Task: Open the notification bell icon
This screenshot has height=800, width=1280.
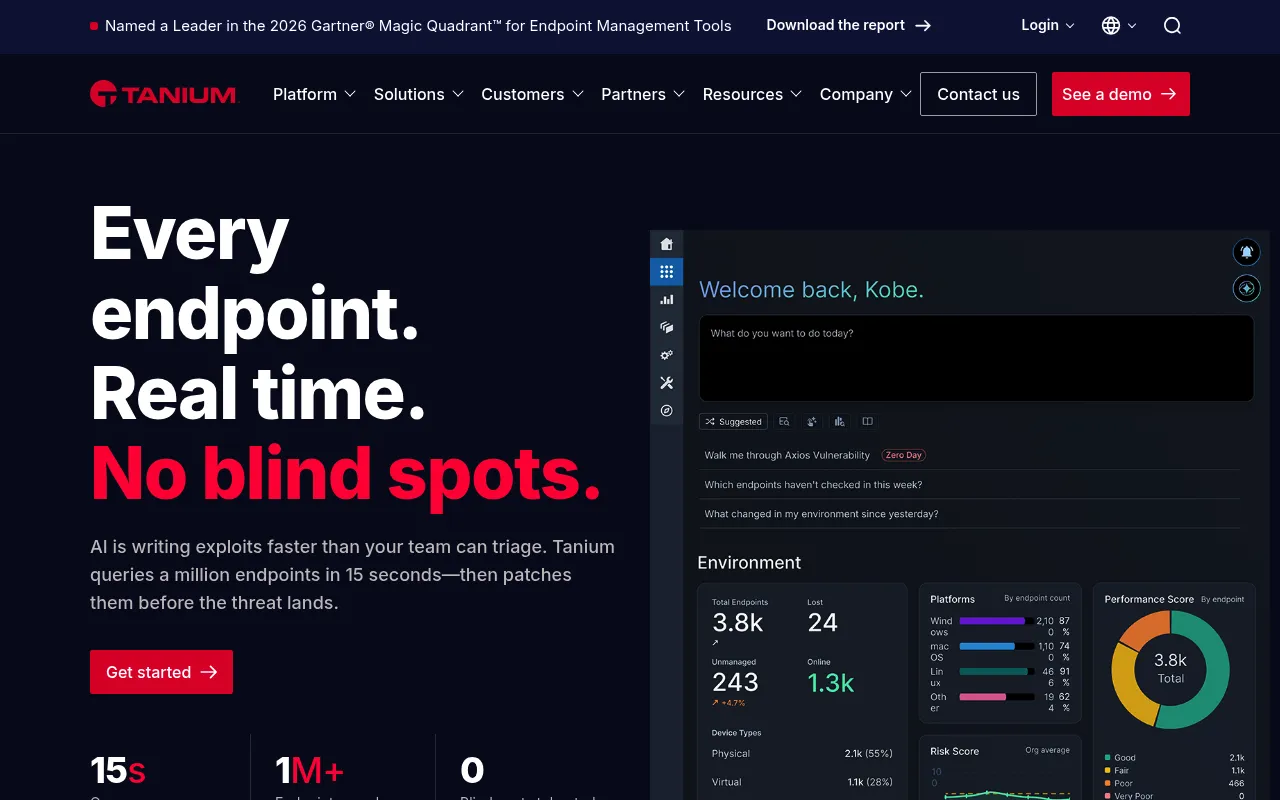Action: tap(1247, 252)
